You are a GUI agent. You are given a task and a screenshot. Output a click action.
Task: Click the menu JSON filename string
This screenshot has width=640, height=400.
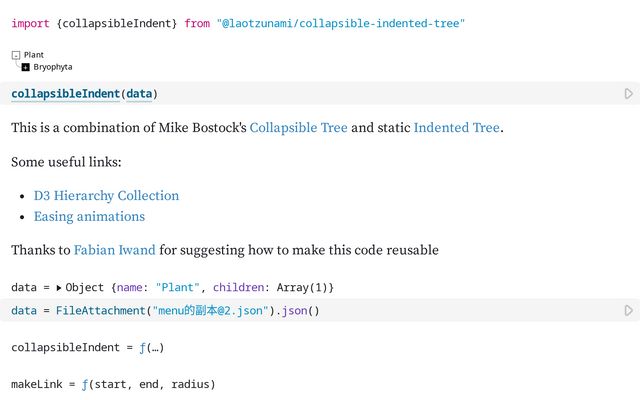(x=210, y=311)
